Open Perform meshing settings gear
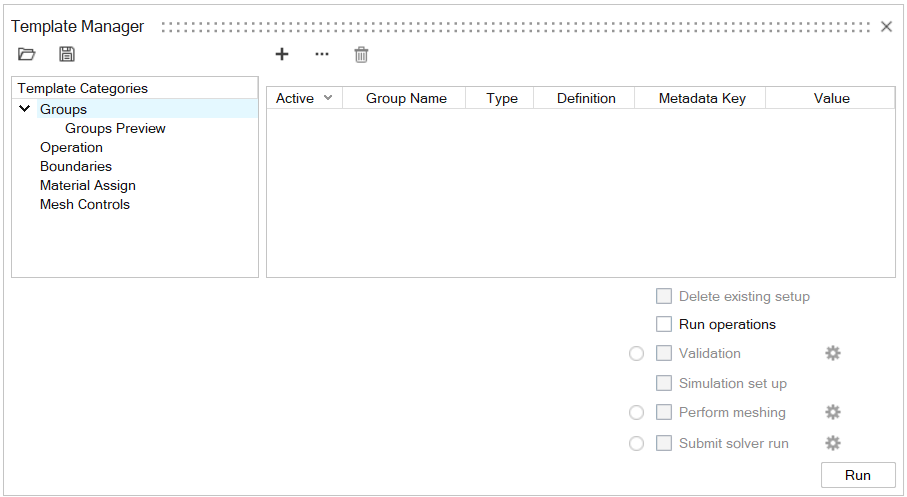Image resolution: width=907 pixels, height=497 pixels. pyautogui.click(x=832, y=412)
